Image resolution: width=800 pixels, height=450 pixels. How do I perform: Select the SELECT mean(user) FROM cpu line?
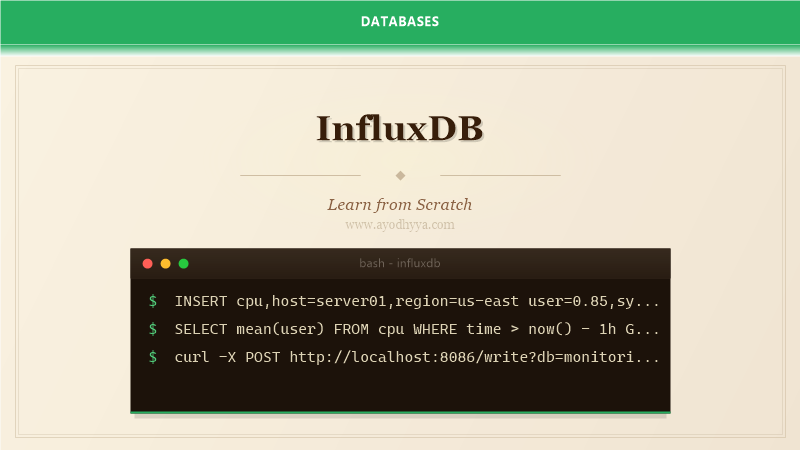click(417, 329)
